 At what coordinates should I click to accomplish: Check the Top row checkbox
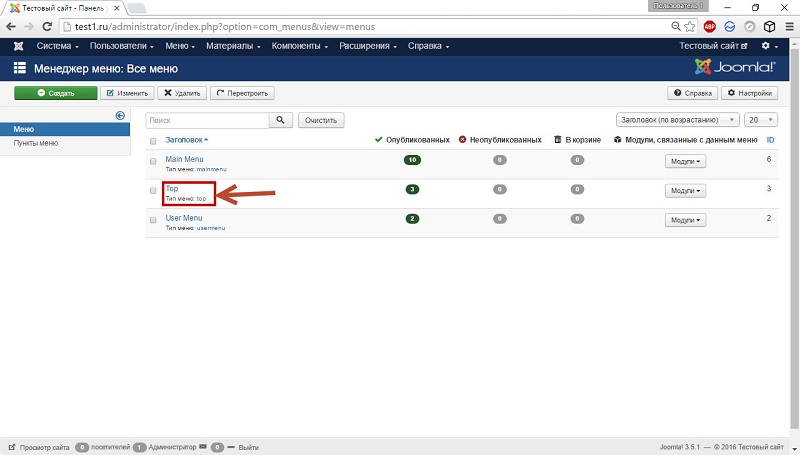point(153,190)
